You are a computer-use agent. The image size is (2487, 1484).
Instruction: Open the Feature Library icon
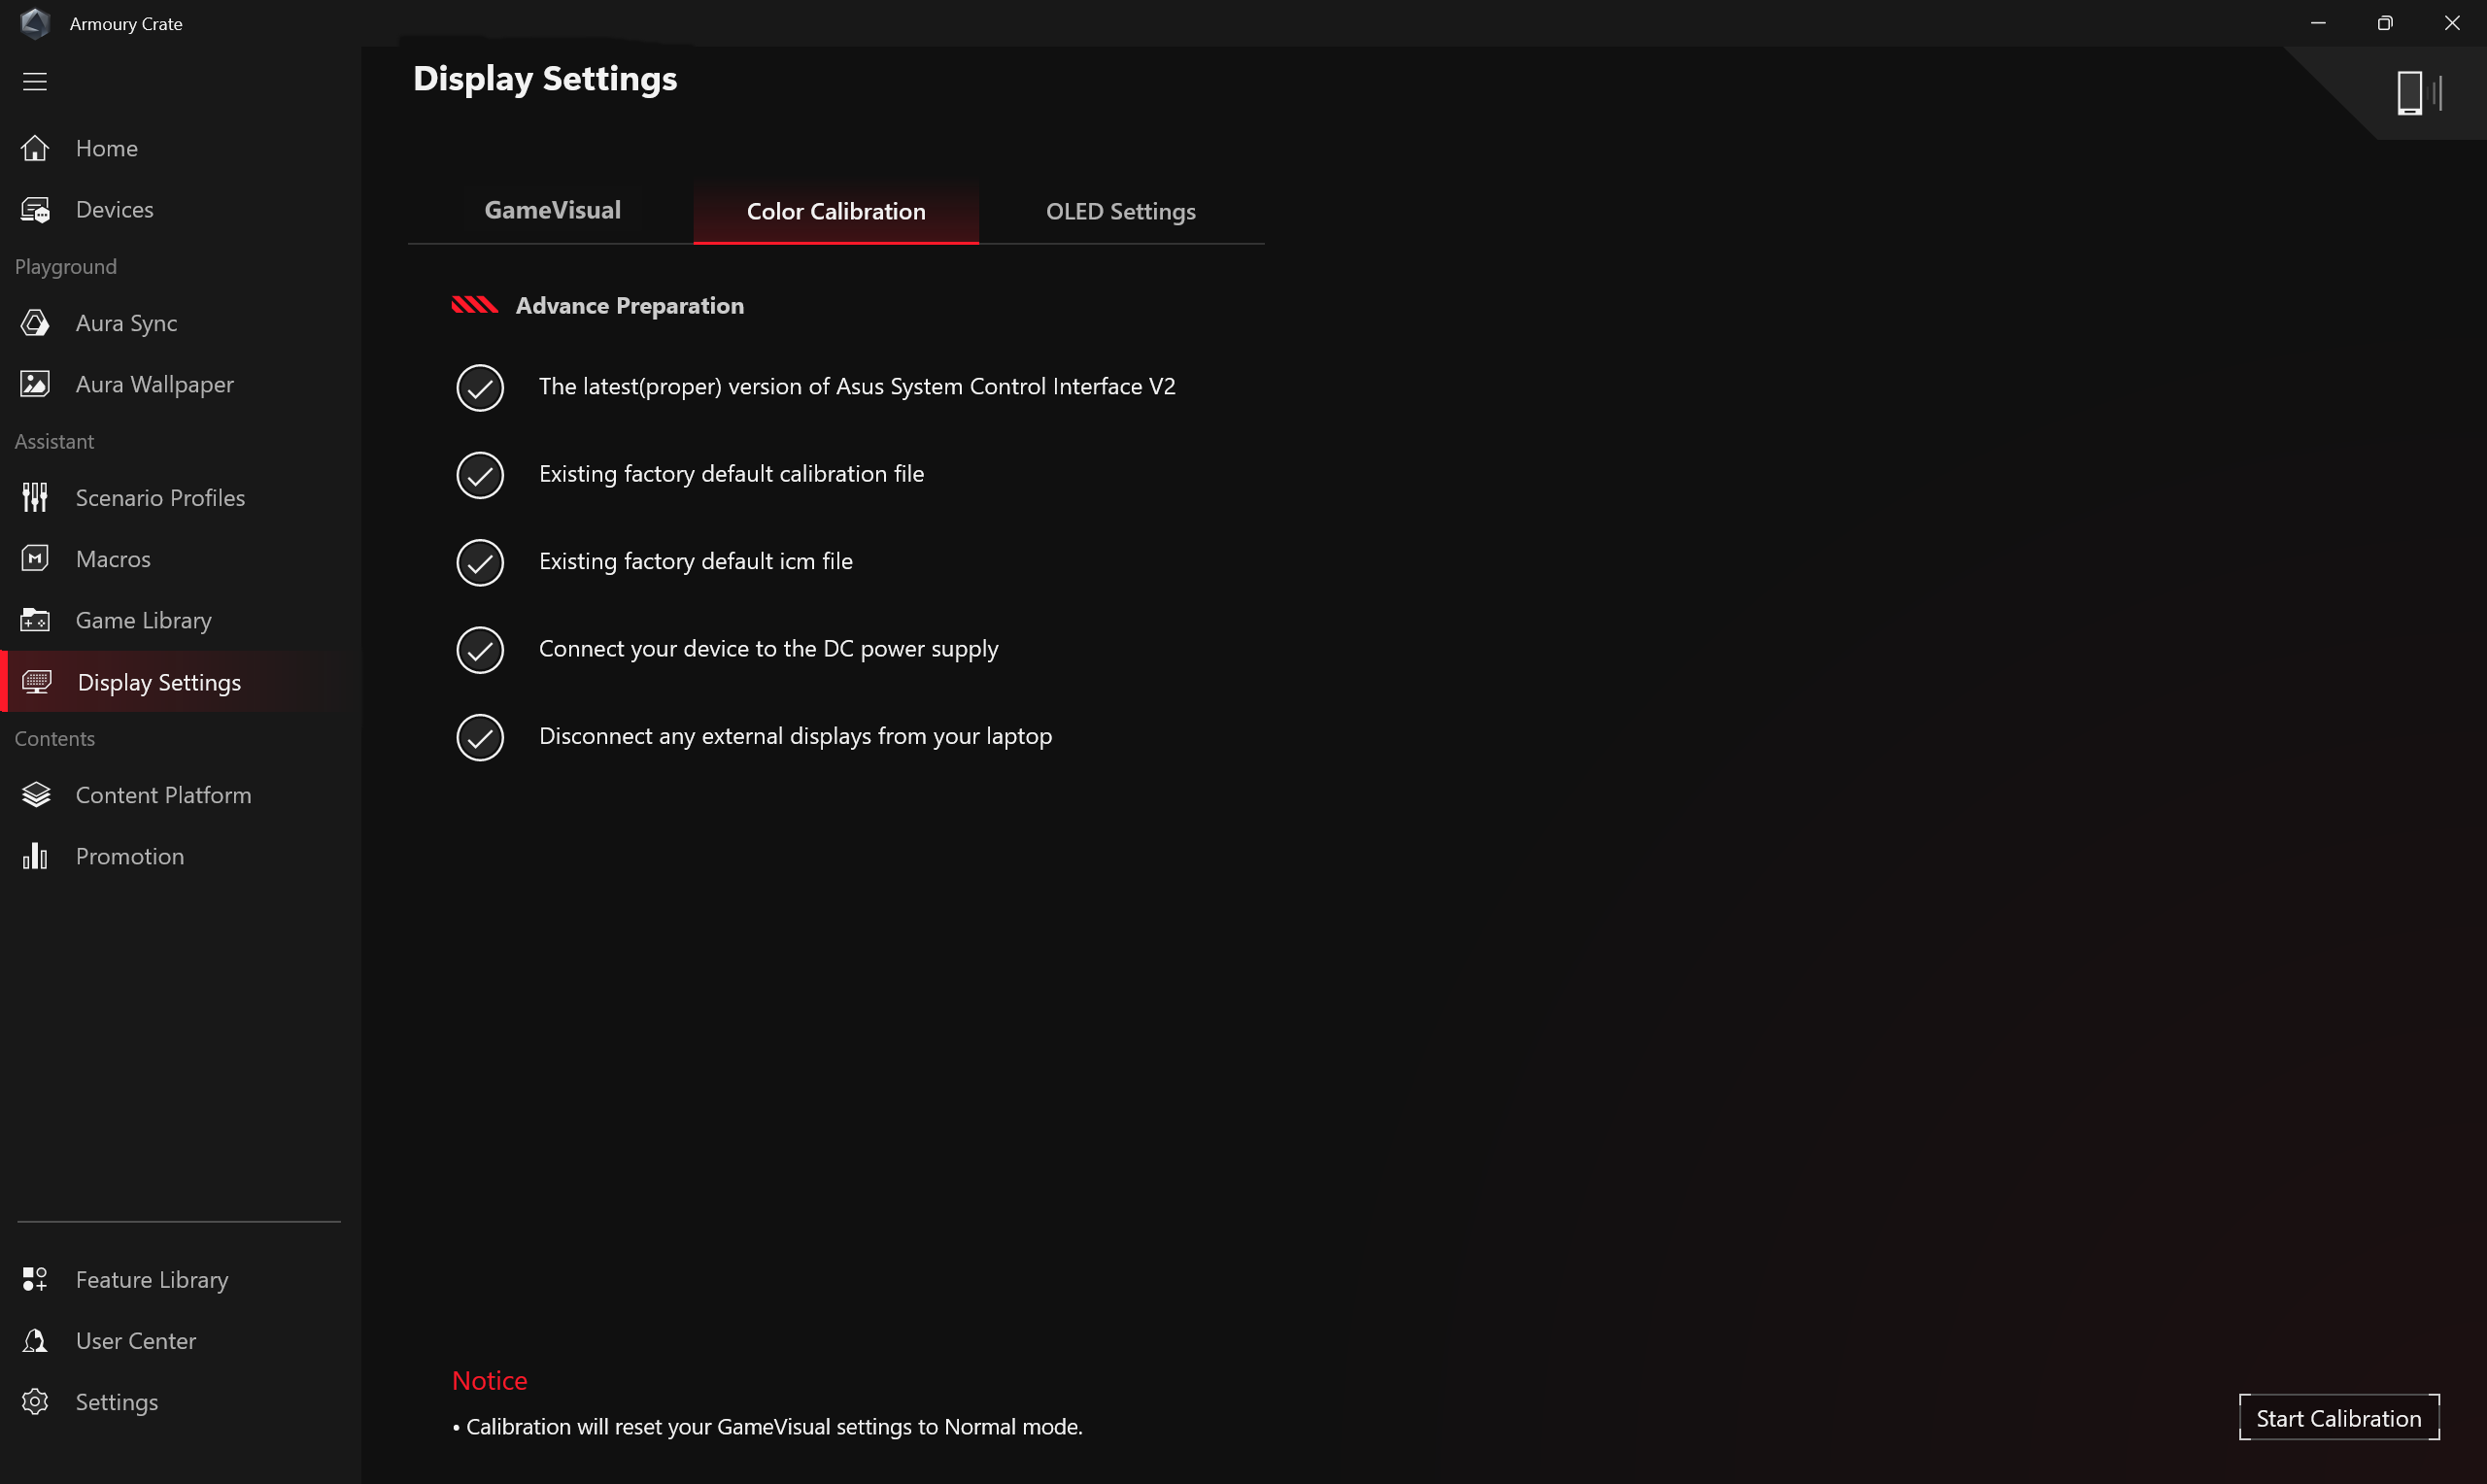point(35,1280)
